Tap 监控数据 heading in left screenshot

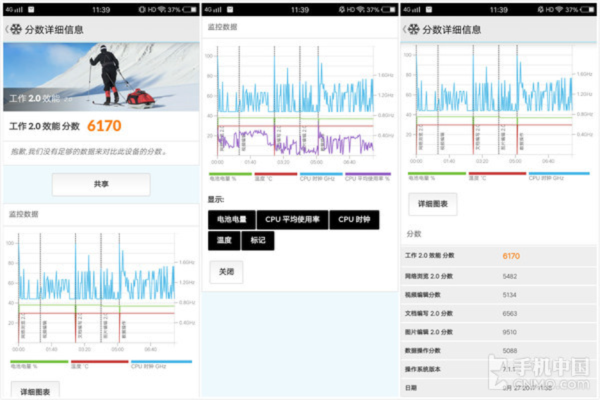(x=24, y=214)
